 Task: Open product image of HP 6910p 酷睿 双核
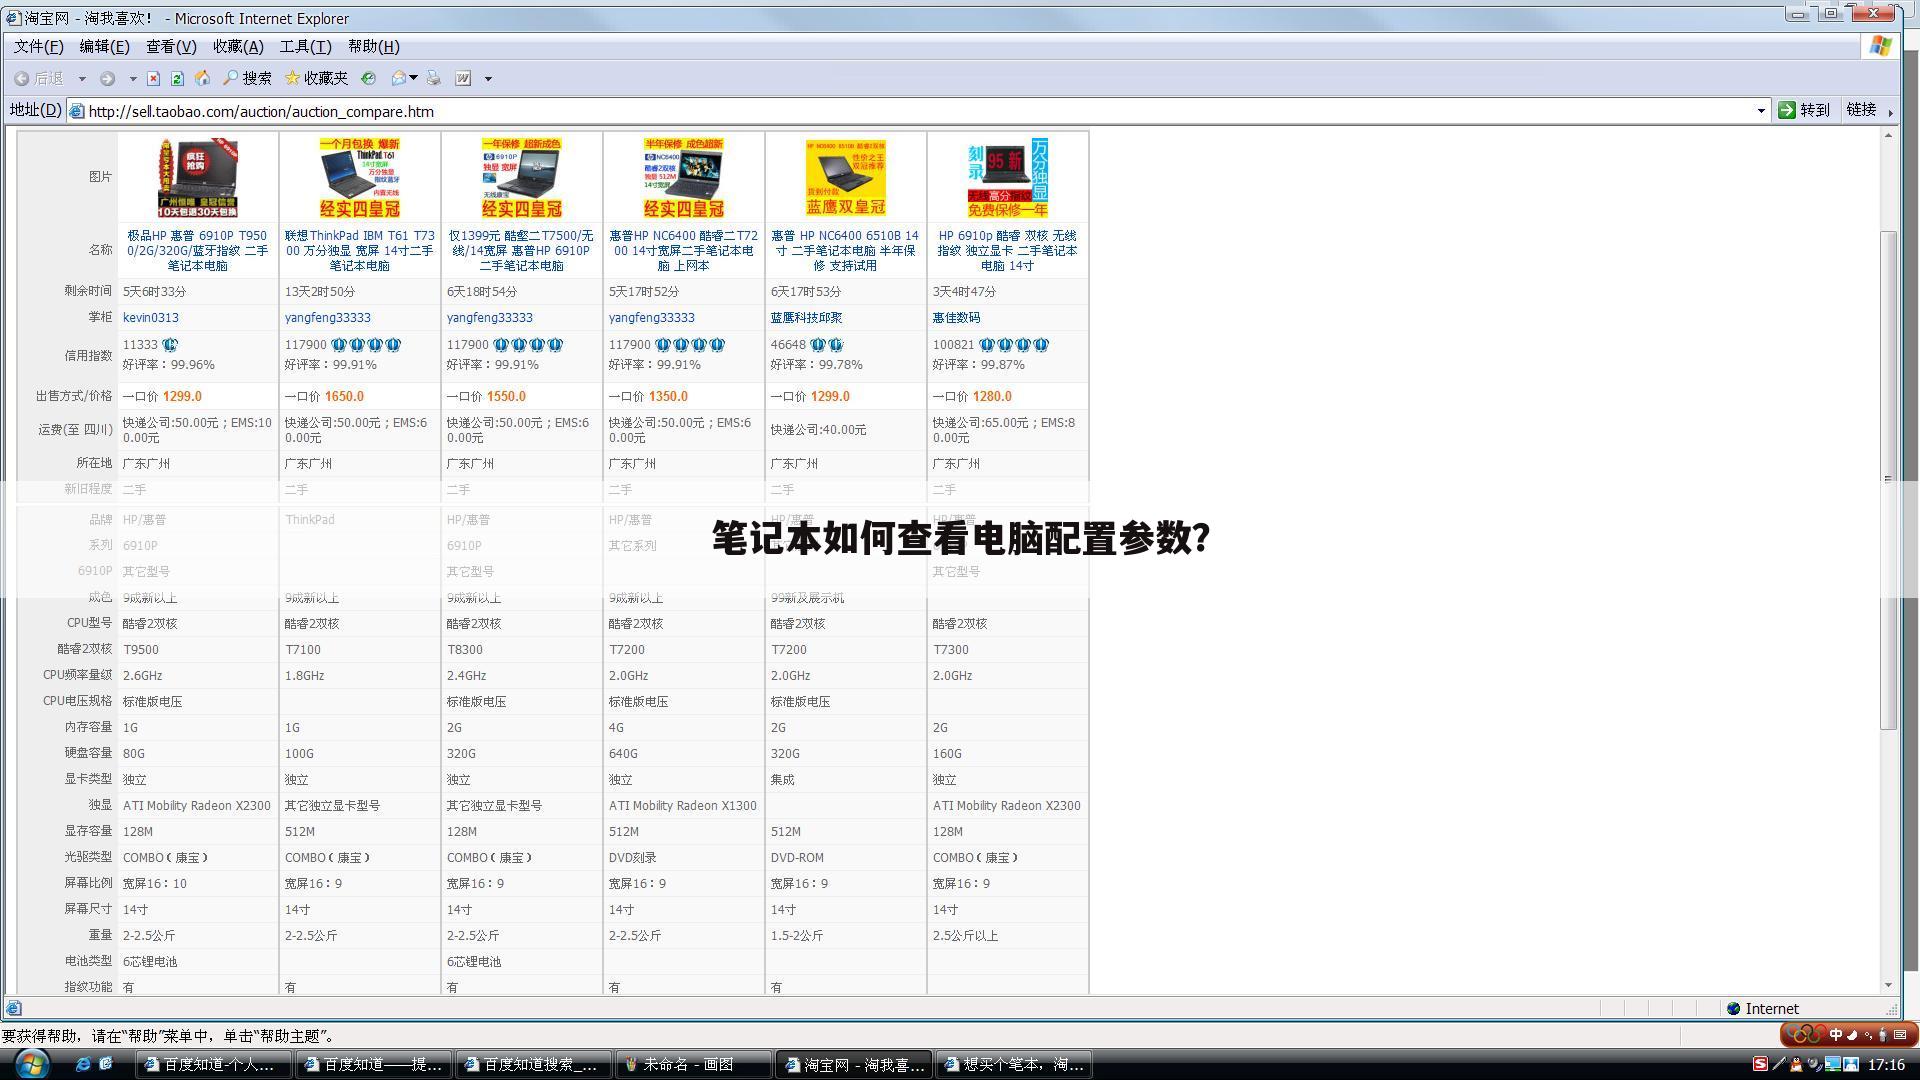(x=1007, y=178)
